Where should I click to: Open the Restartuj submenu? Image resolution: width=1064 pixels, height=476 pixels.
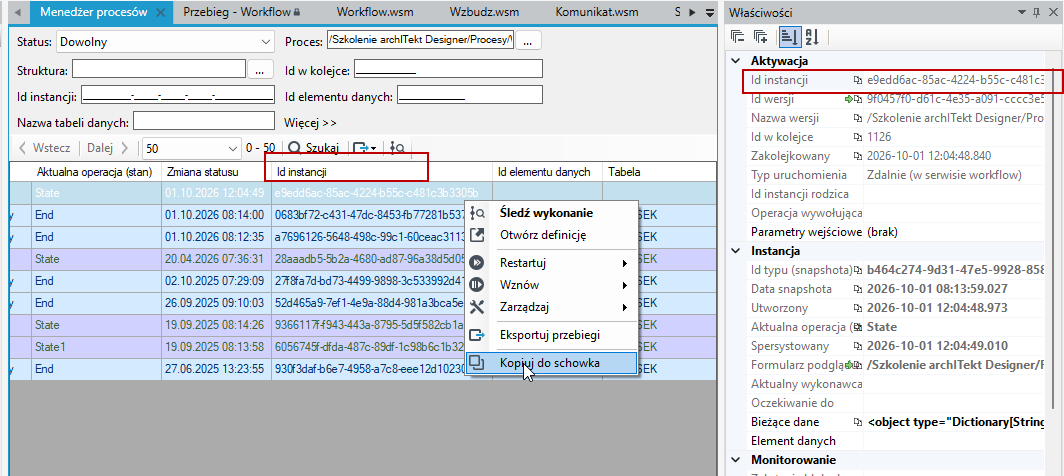550,263
